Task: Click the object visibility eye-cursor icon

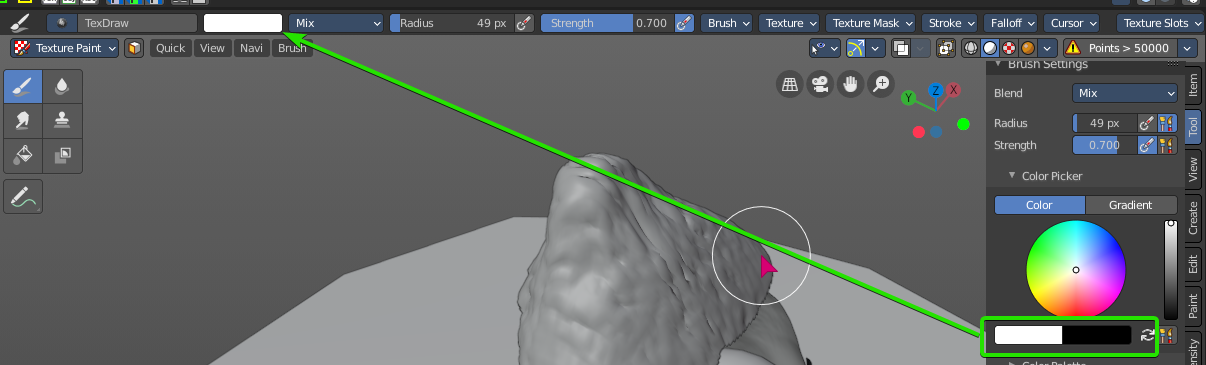Action: [x=819, y=48]
